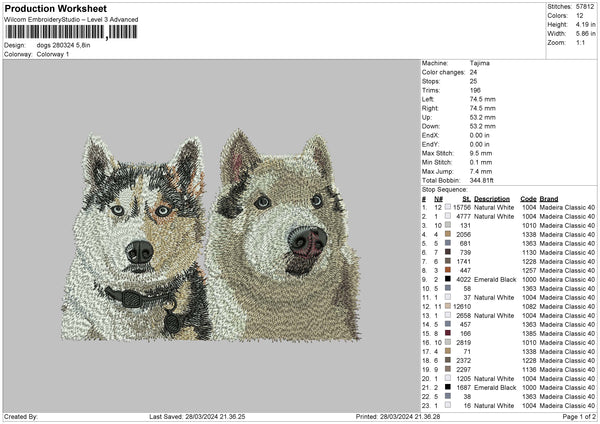Viewport: 600px width, 424px height.
Task: Click the dark brown swatch in stop row 6
Action: [x=448, y=252]
